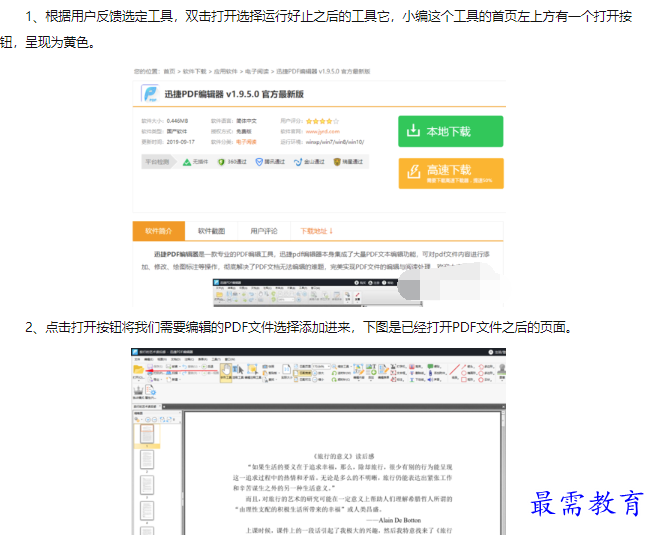
Task: Click the 迅捷PDF编辑器 blue logo icon
Action: pyautogui.click(x=150, y=94)
